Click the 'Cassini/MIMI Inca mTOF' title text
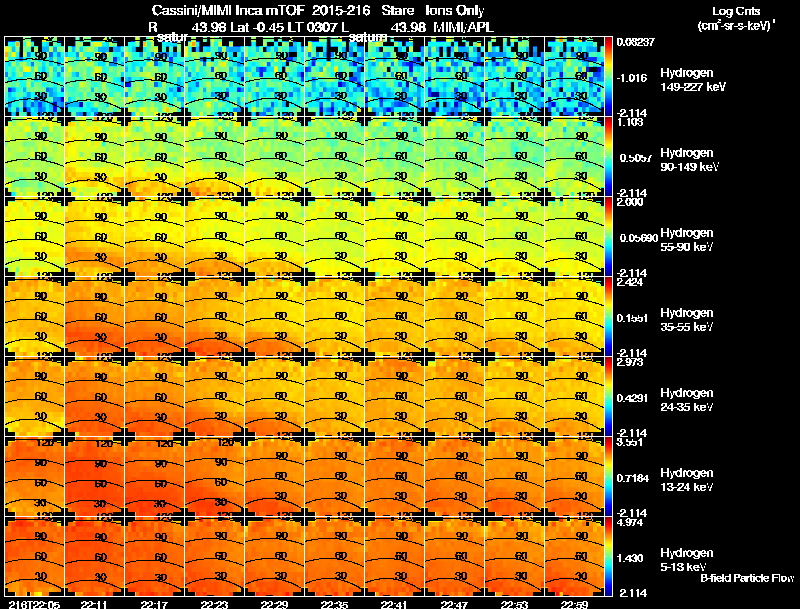The height and width of the screenshot is (609, 800). (x=228, y=10)
